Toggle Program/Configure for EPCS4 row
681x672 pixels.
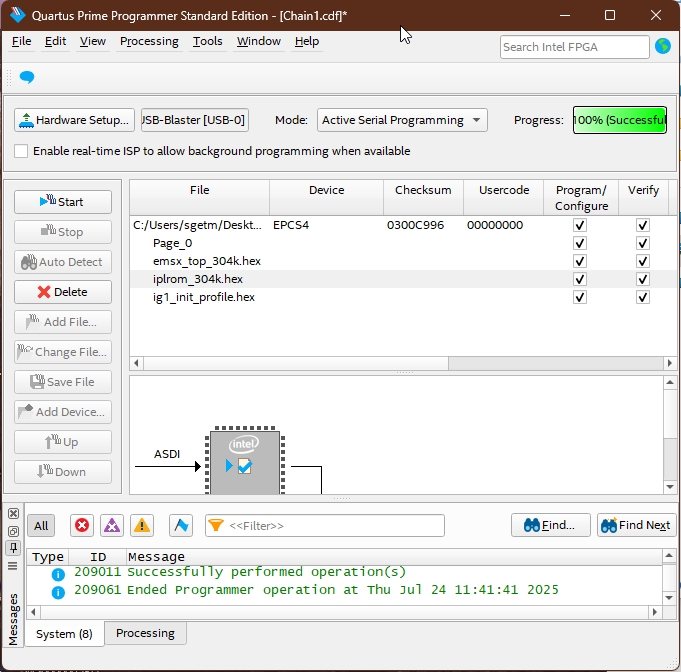[580, 225]
